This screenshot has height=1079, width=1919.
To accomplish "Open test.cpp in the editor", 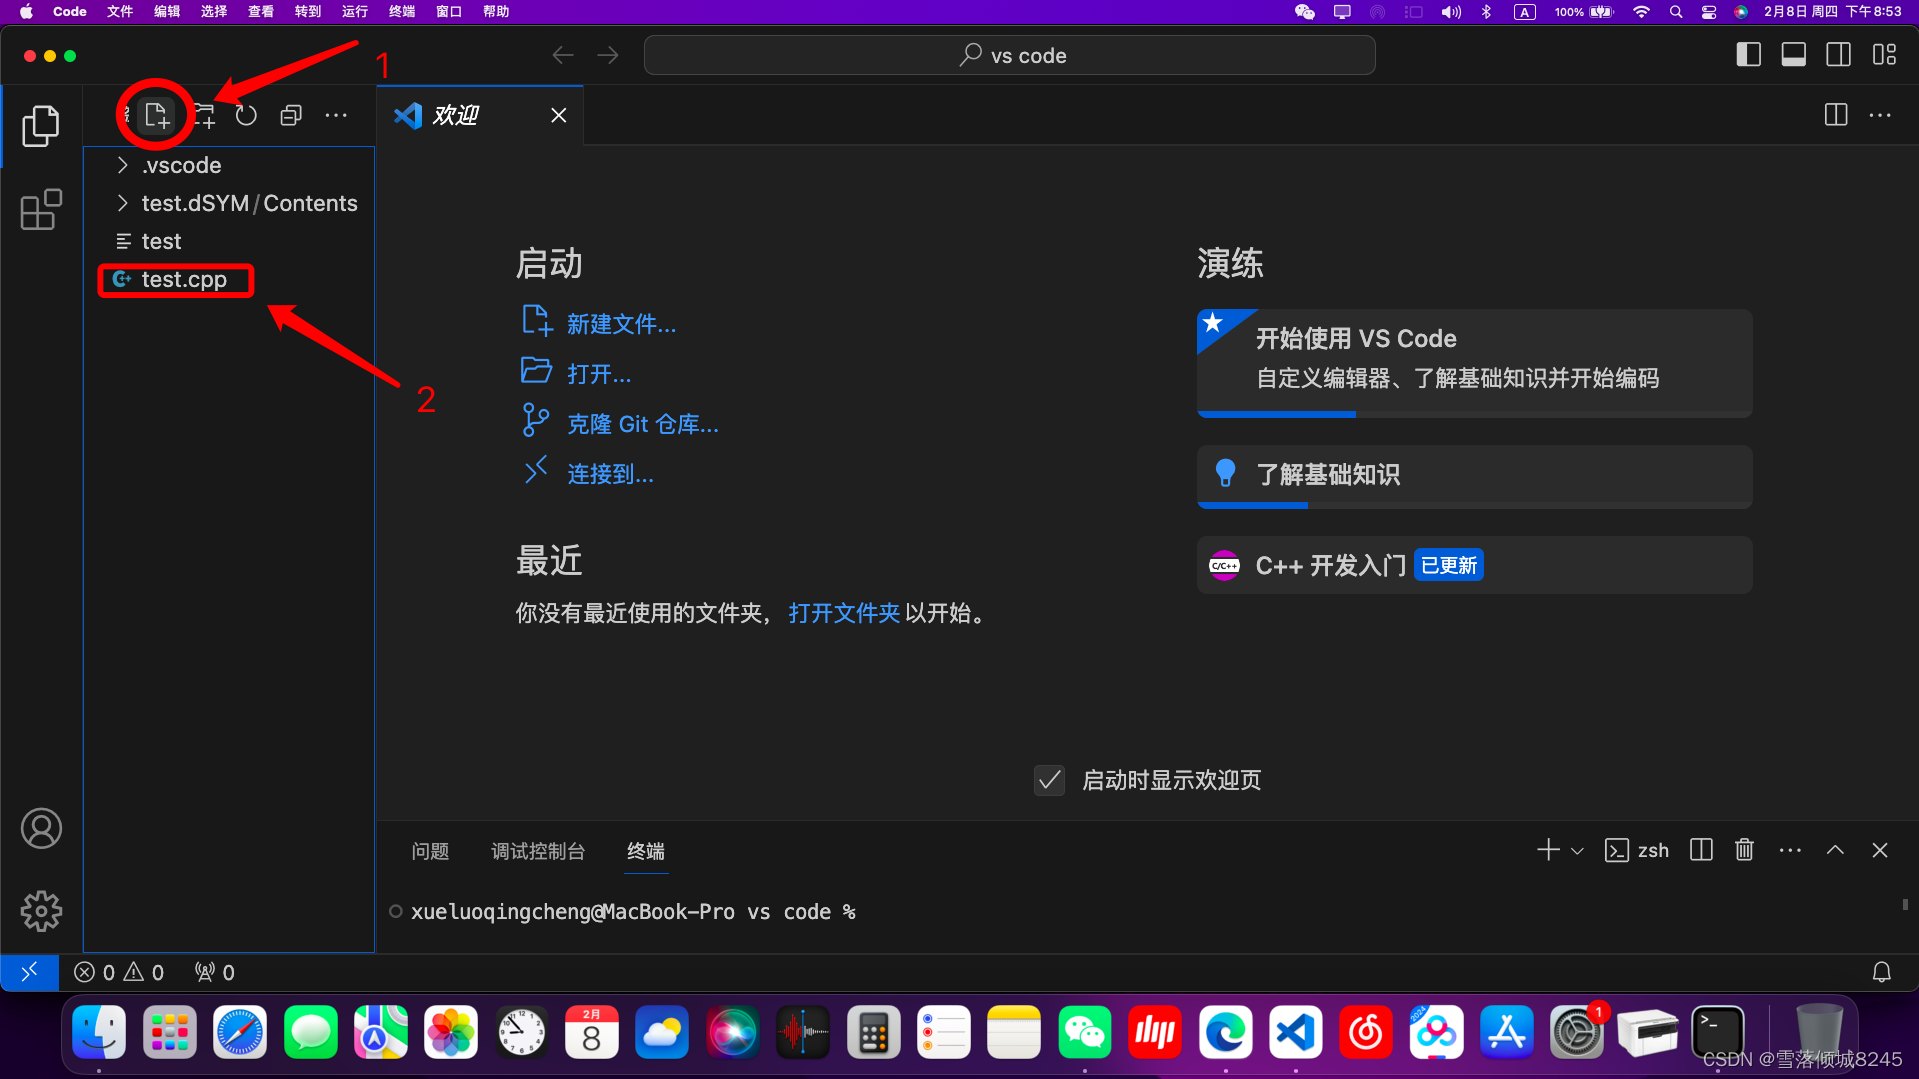I will click(x=229, y=279).
